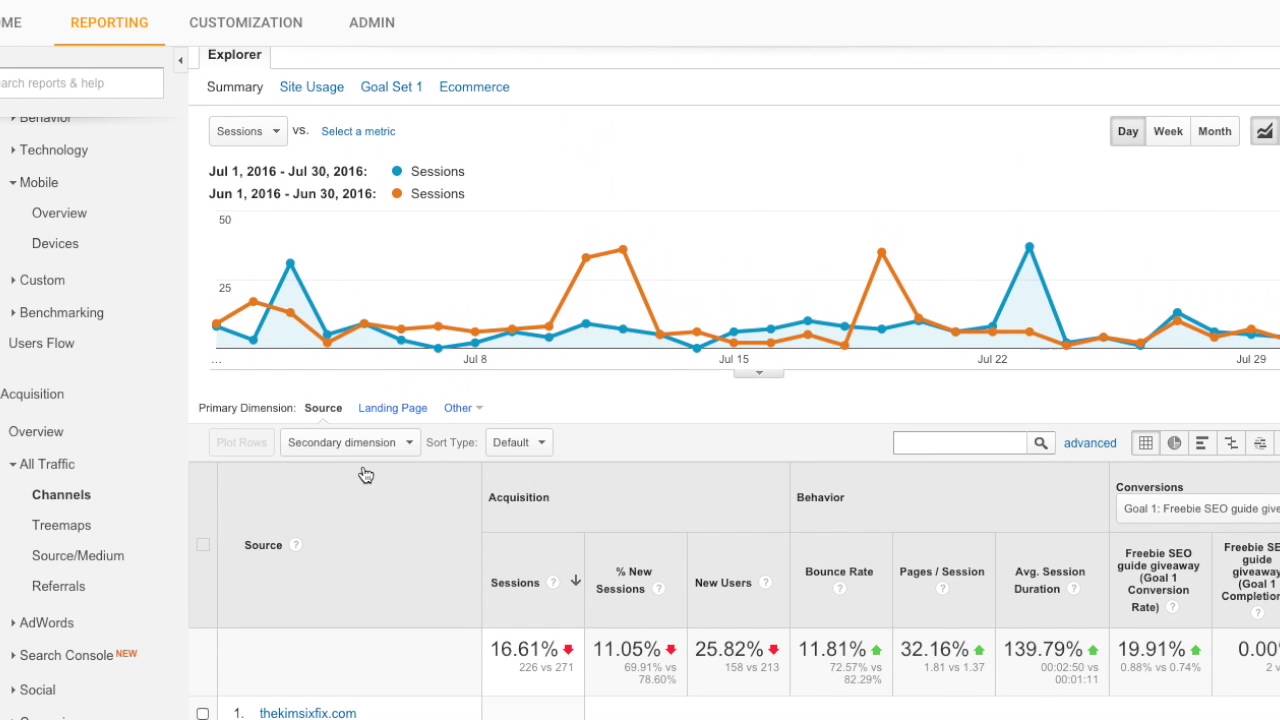Expand the AdWords section in the sidebar

(x=46, y=622)
